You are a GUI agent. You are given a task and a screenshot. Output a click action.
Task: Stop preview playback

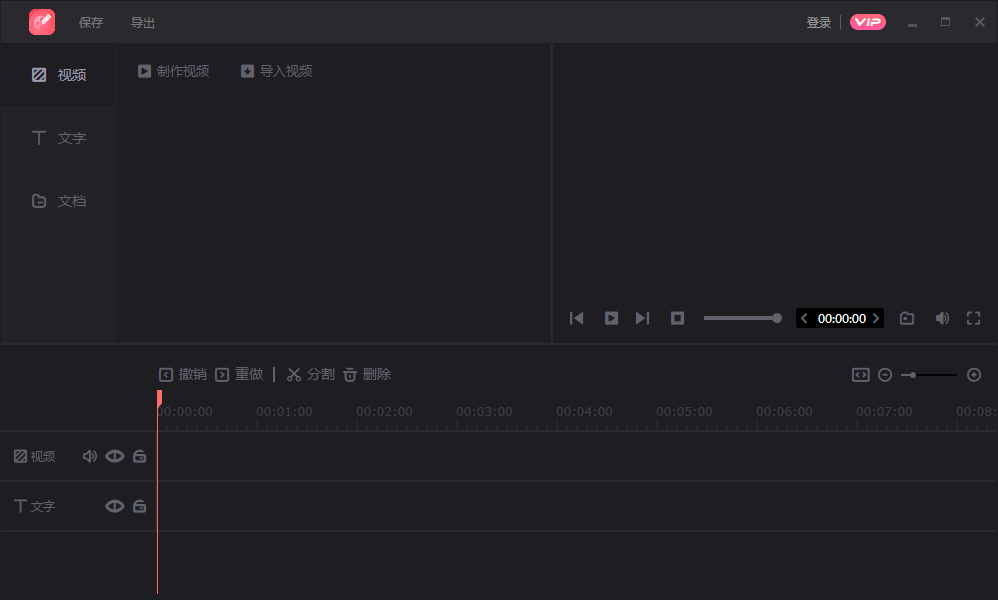tap(677, 318)
